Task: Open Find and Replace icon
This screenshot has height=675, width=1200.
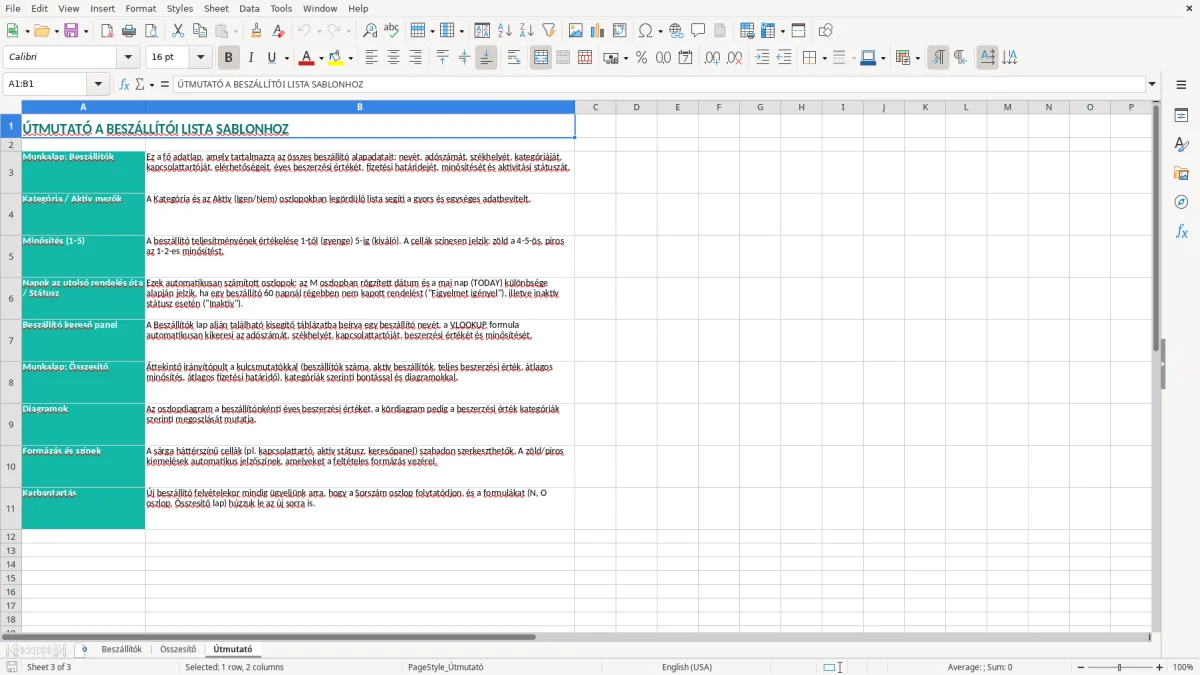Action: pyautogui.click(x=370, y=31)
